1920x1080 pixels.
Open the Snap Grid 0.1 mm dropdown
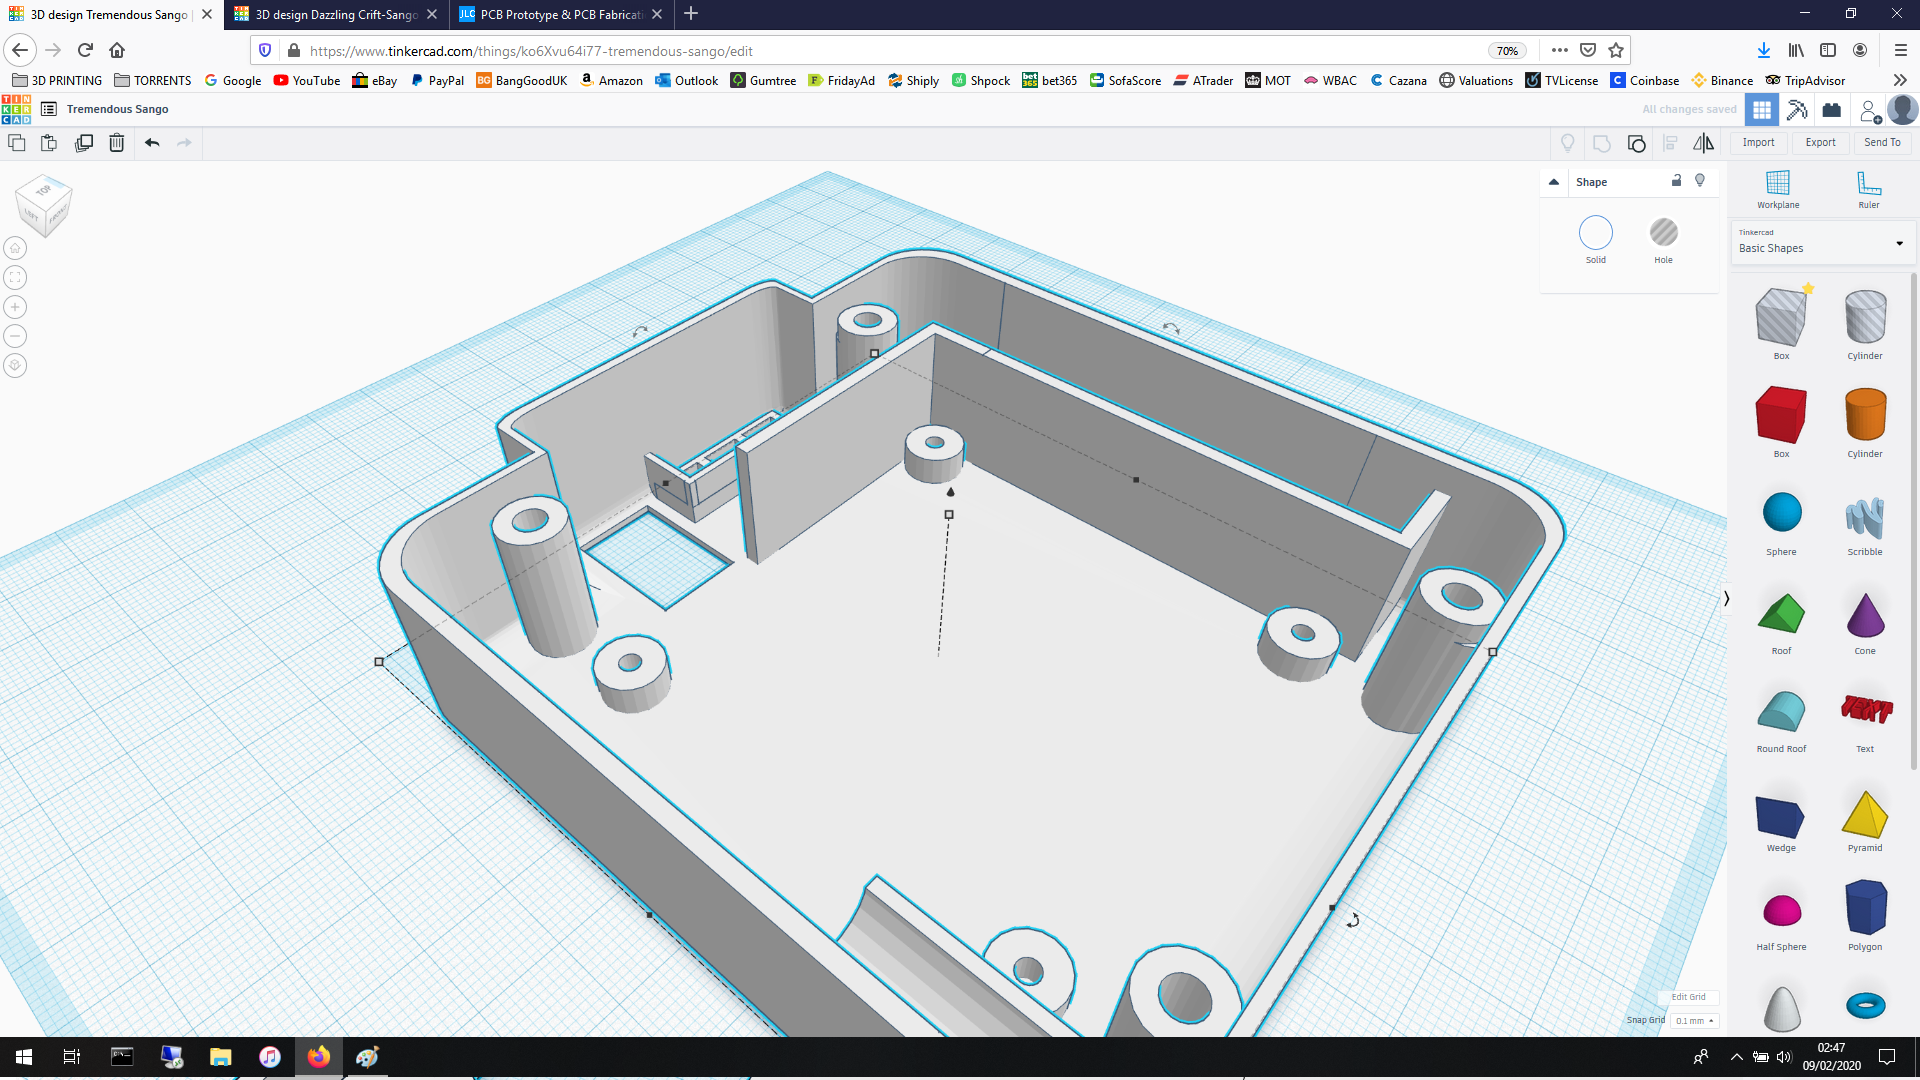pyautogui.click(x=1694, y=1020)
